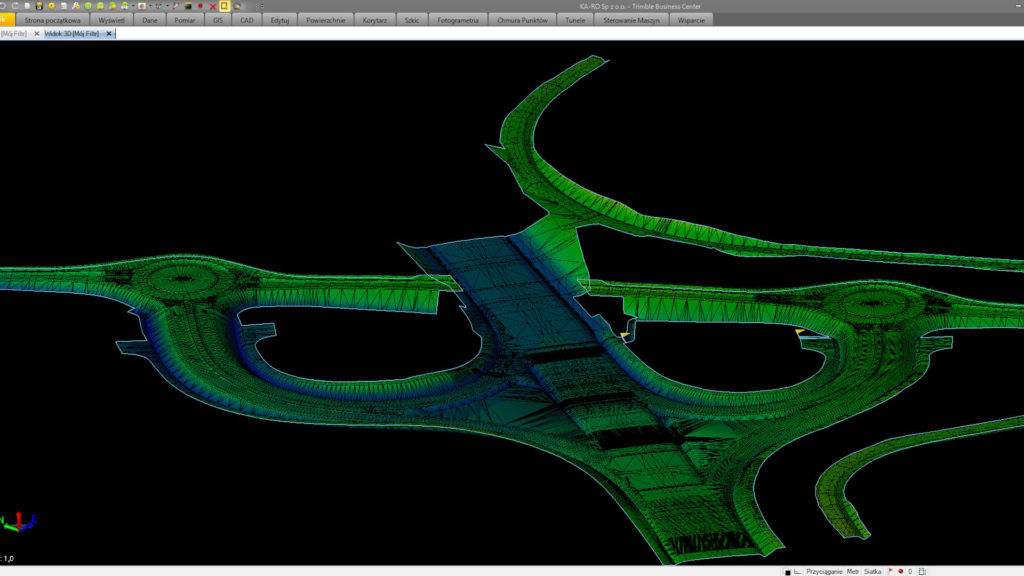This screenshot has width=1024, height=576.
Task: Close the Widok 3D [Mój Filtr] view
Action: pos(109,33)
